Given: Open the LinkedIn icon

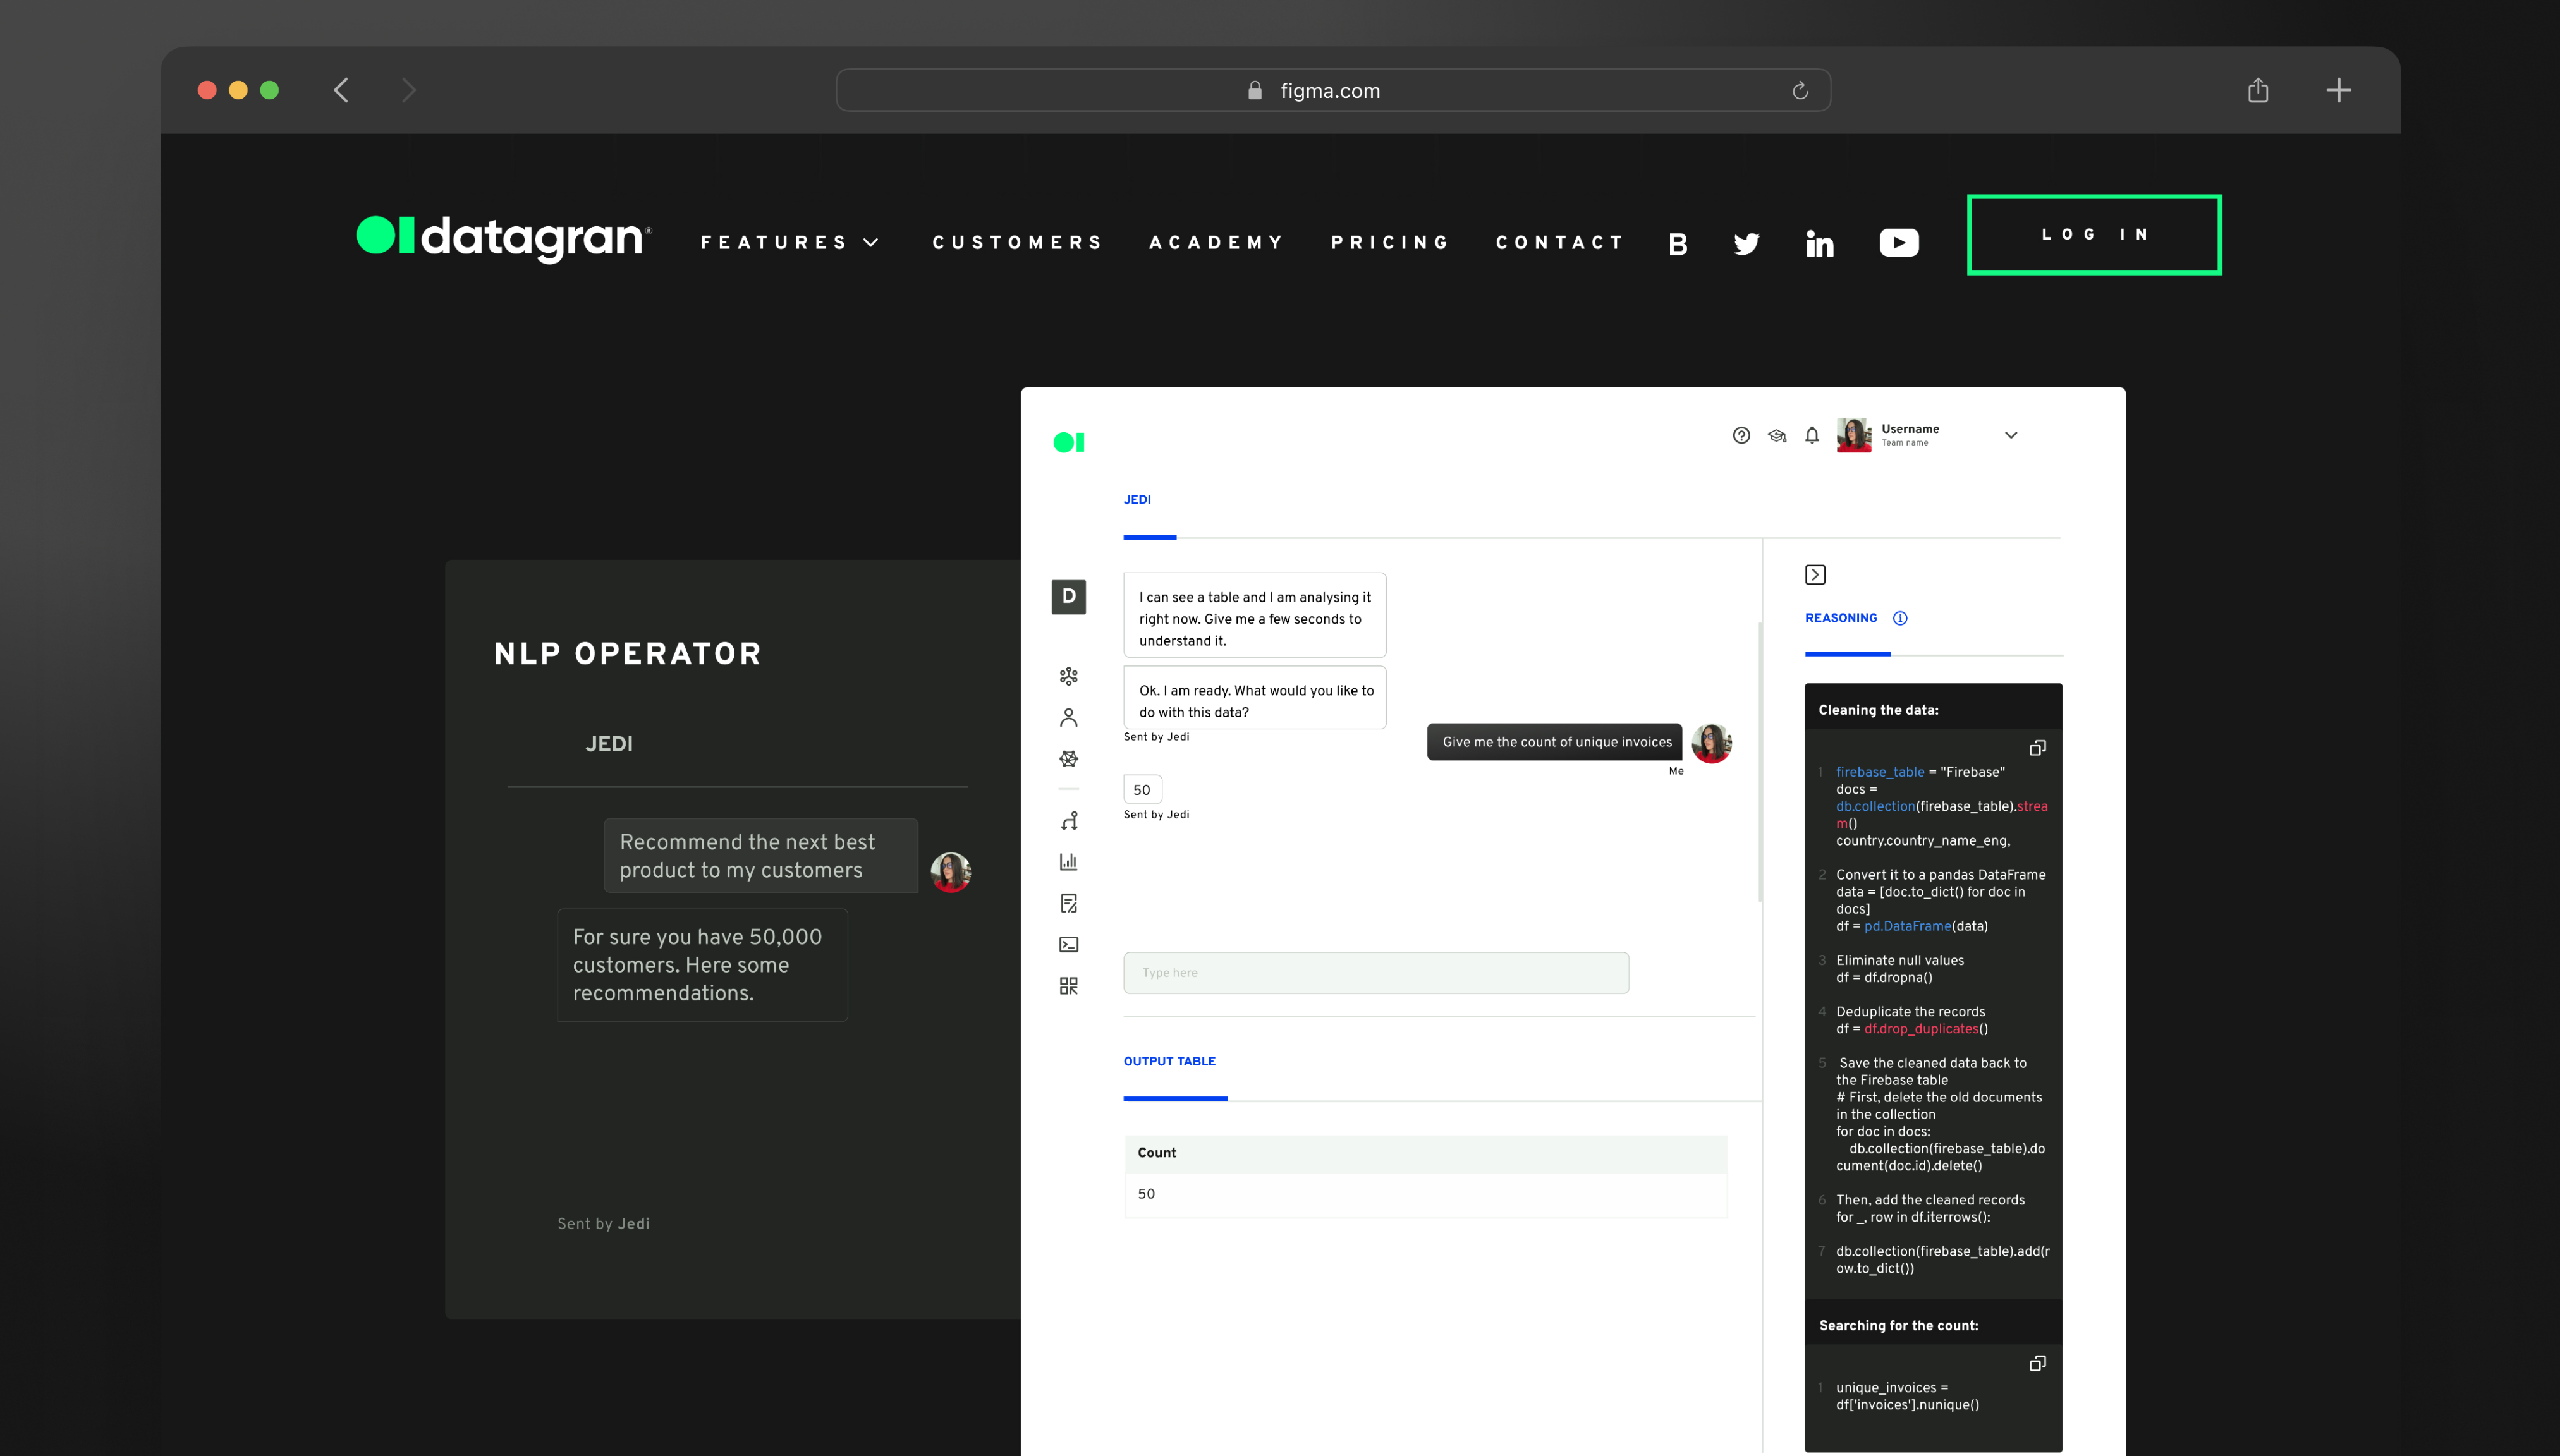Looking at the screenshot, I should click(x=1819, y=243).
